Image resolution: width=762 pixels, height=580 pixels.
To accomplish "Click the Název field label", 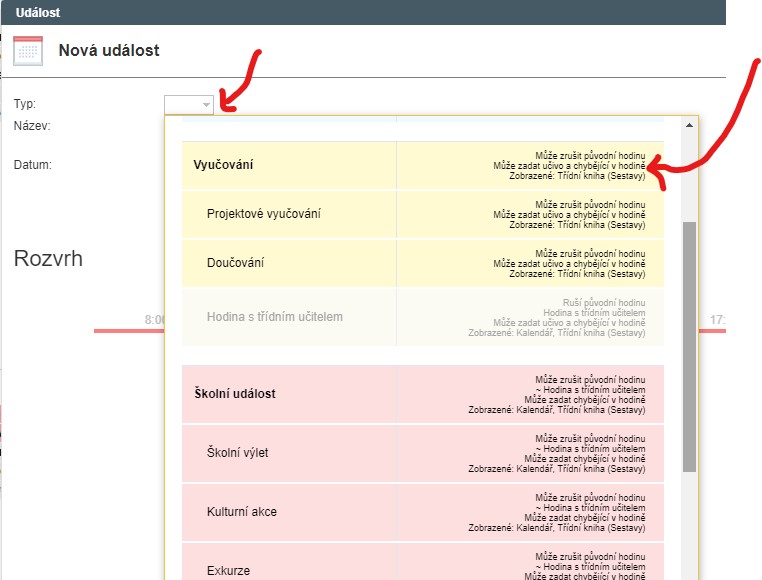I will [x=33, y=126].
